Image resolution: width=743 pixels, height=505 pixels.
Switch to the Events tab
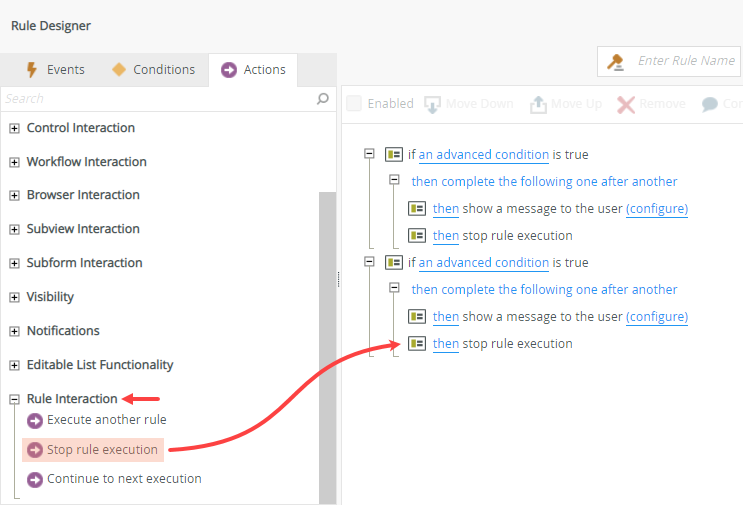click(55, 70)
